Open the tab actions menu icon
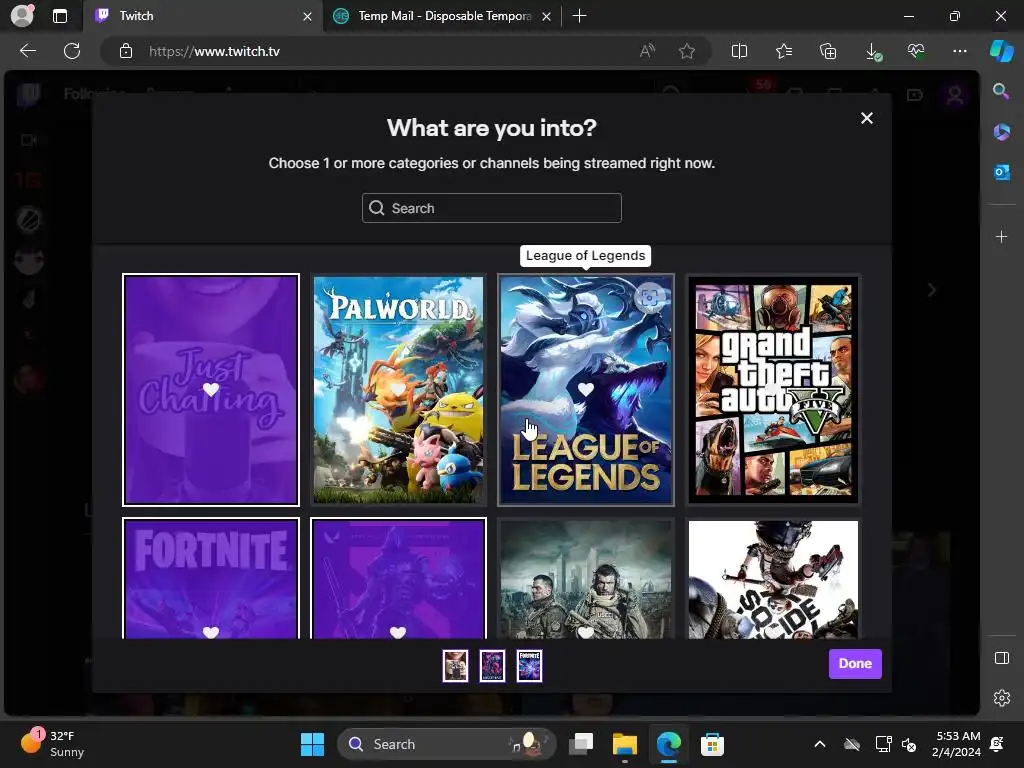 pyautogui.click(x=59, y=16)
